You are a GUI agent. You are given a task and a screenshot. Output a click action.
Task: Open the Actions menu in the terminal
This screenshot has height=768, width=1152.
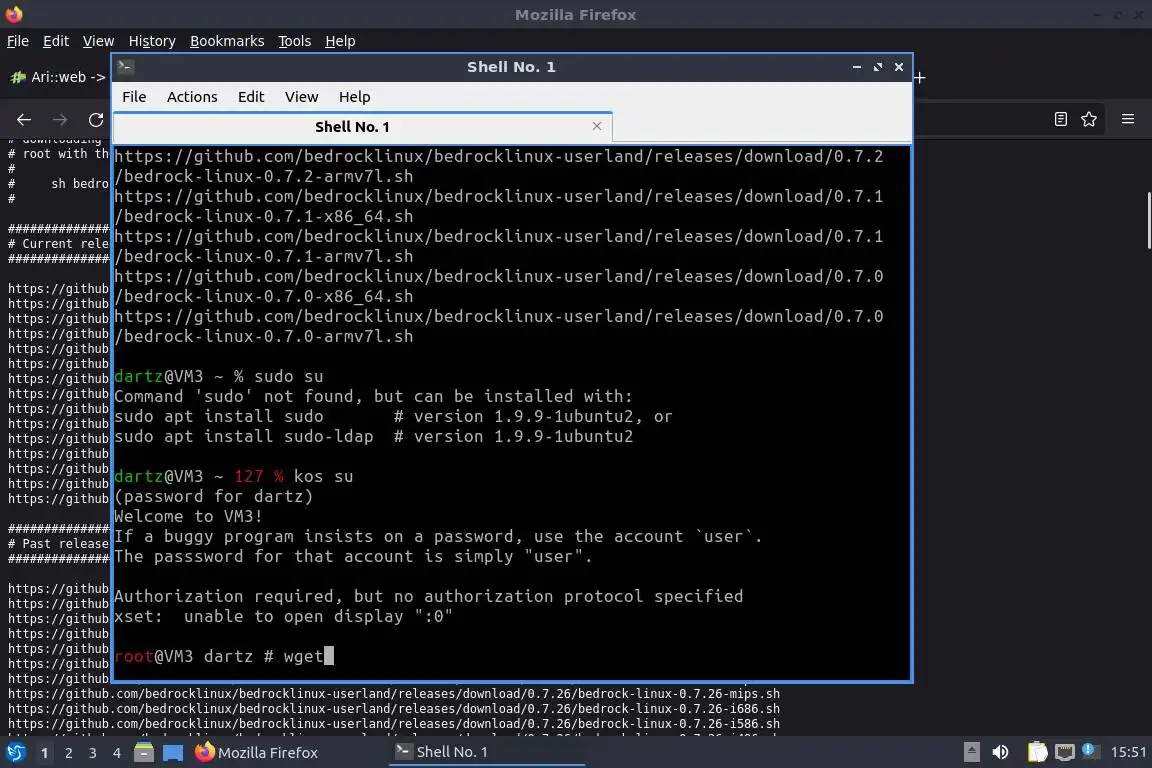pyautogui.click(x=192, y=97)
